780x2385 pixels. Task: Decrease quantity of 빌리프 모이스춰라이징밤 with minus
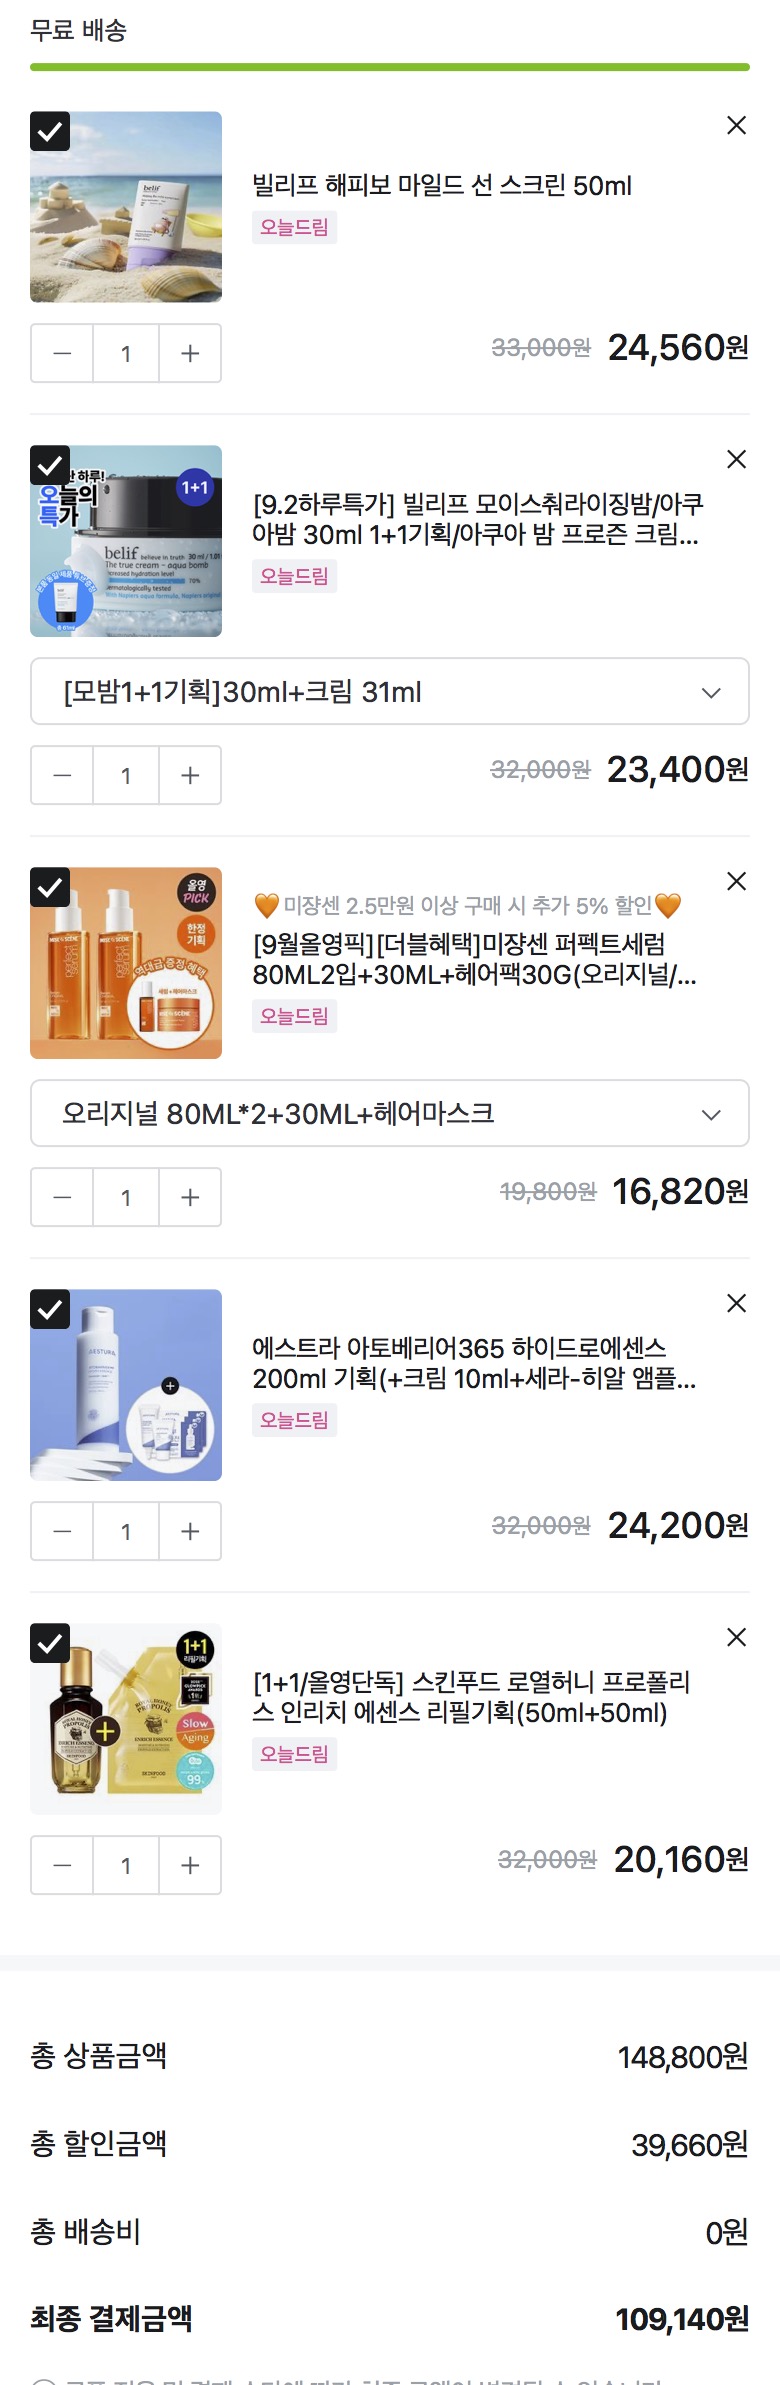click(62, 775)
